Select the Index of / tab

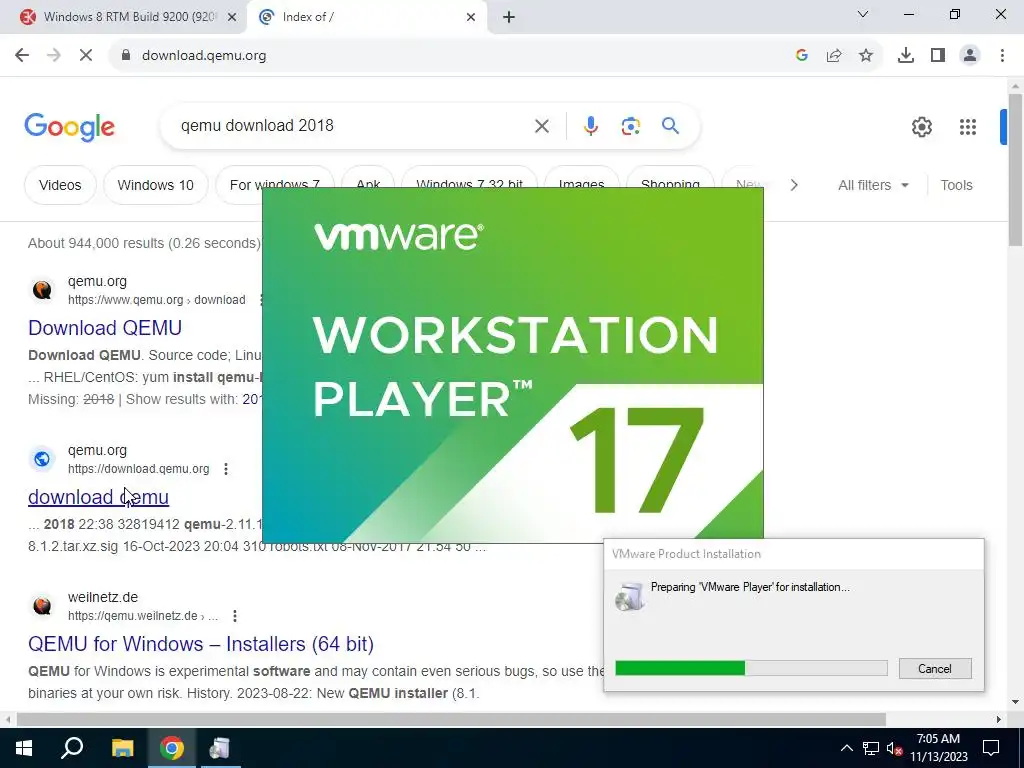367,17
